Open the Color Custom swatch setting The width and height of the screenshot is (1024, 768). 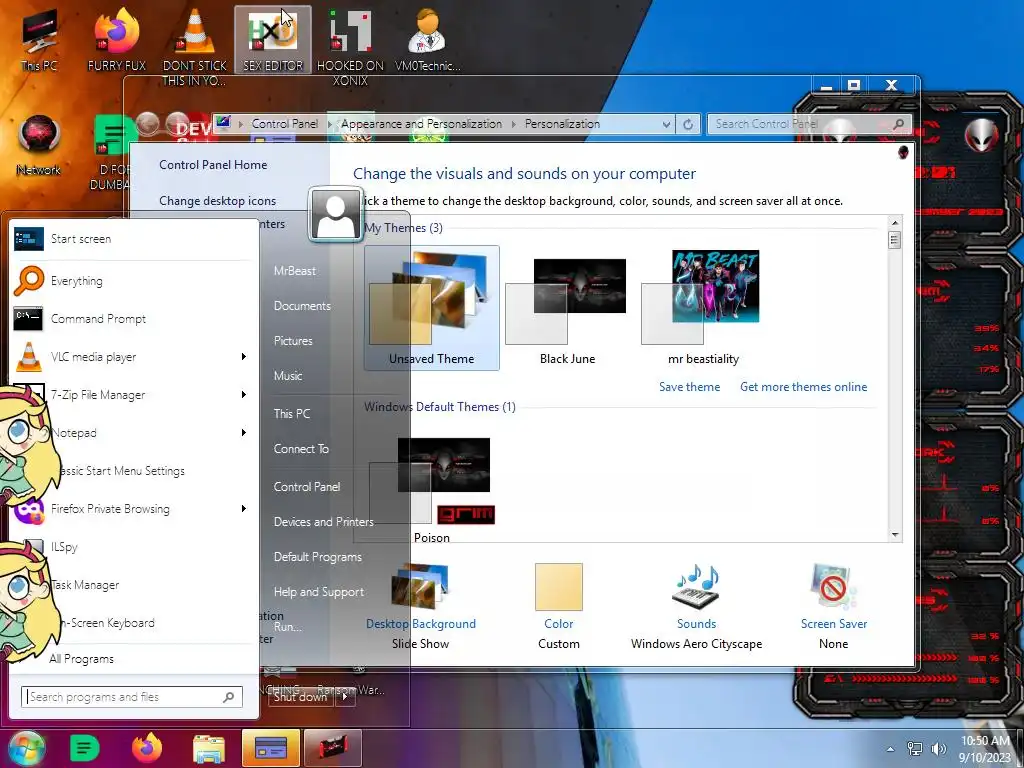tap(558, 606)
